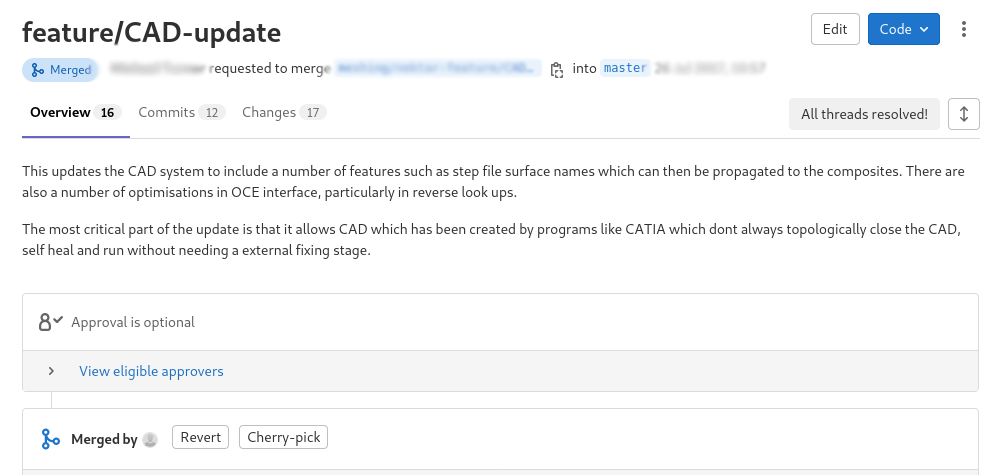Viewport: 996px width, 475px height.
Task: Open the vertical ellipsis actions menu
Action: coord(964,29)
